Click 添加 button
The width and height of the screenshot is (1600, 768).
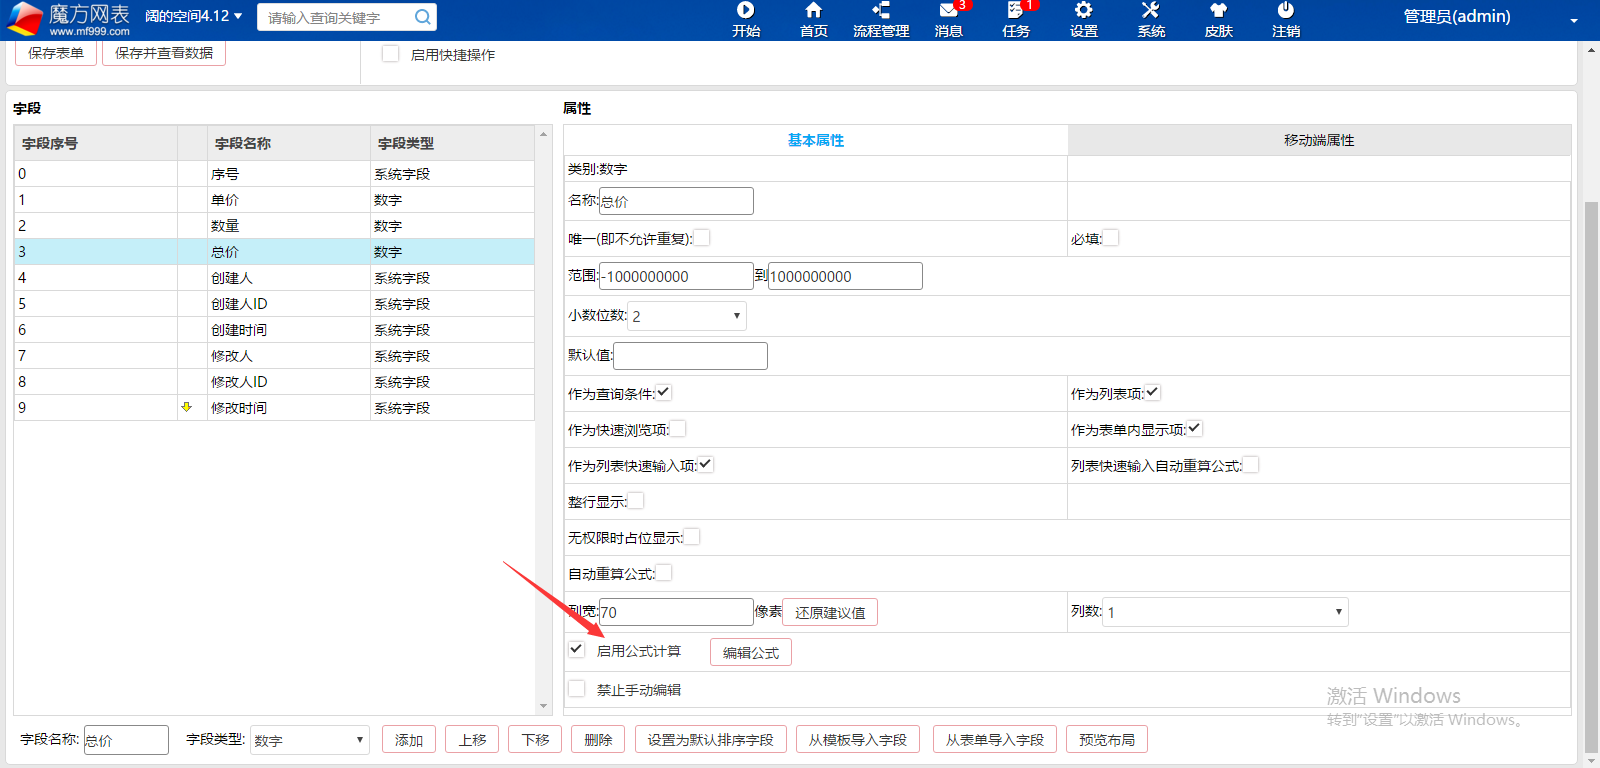409,740
